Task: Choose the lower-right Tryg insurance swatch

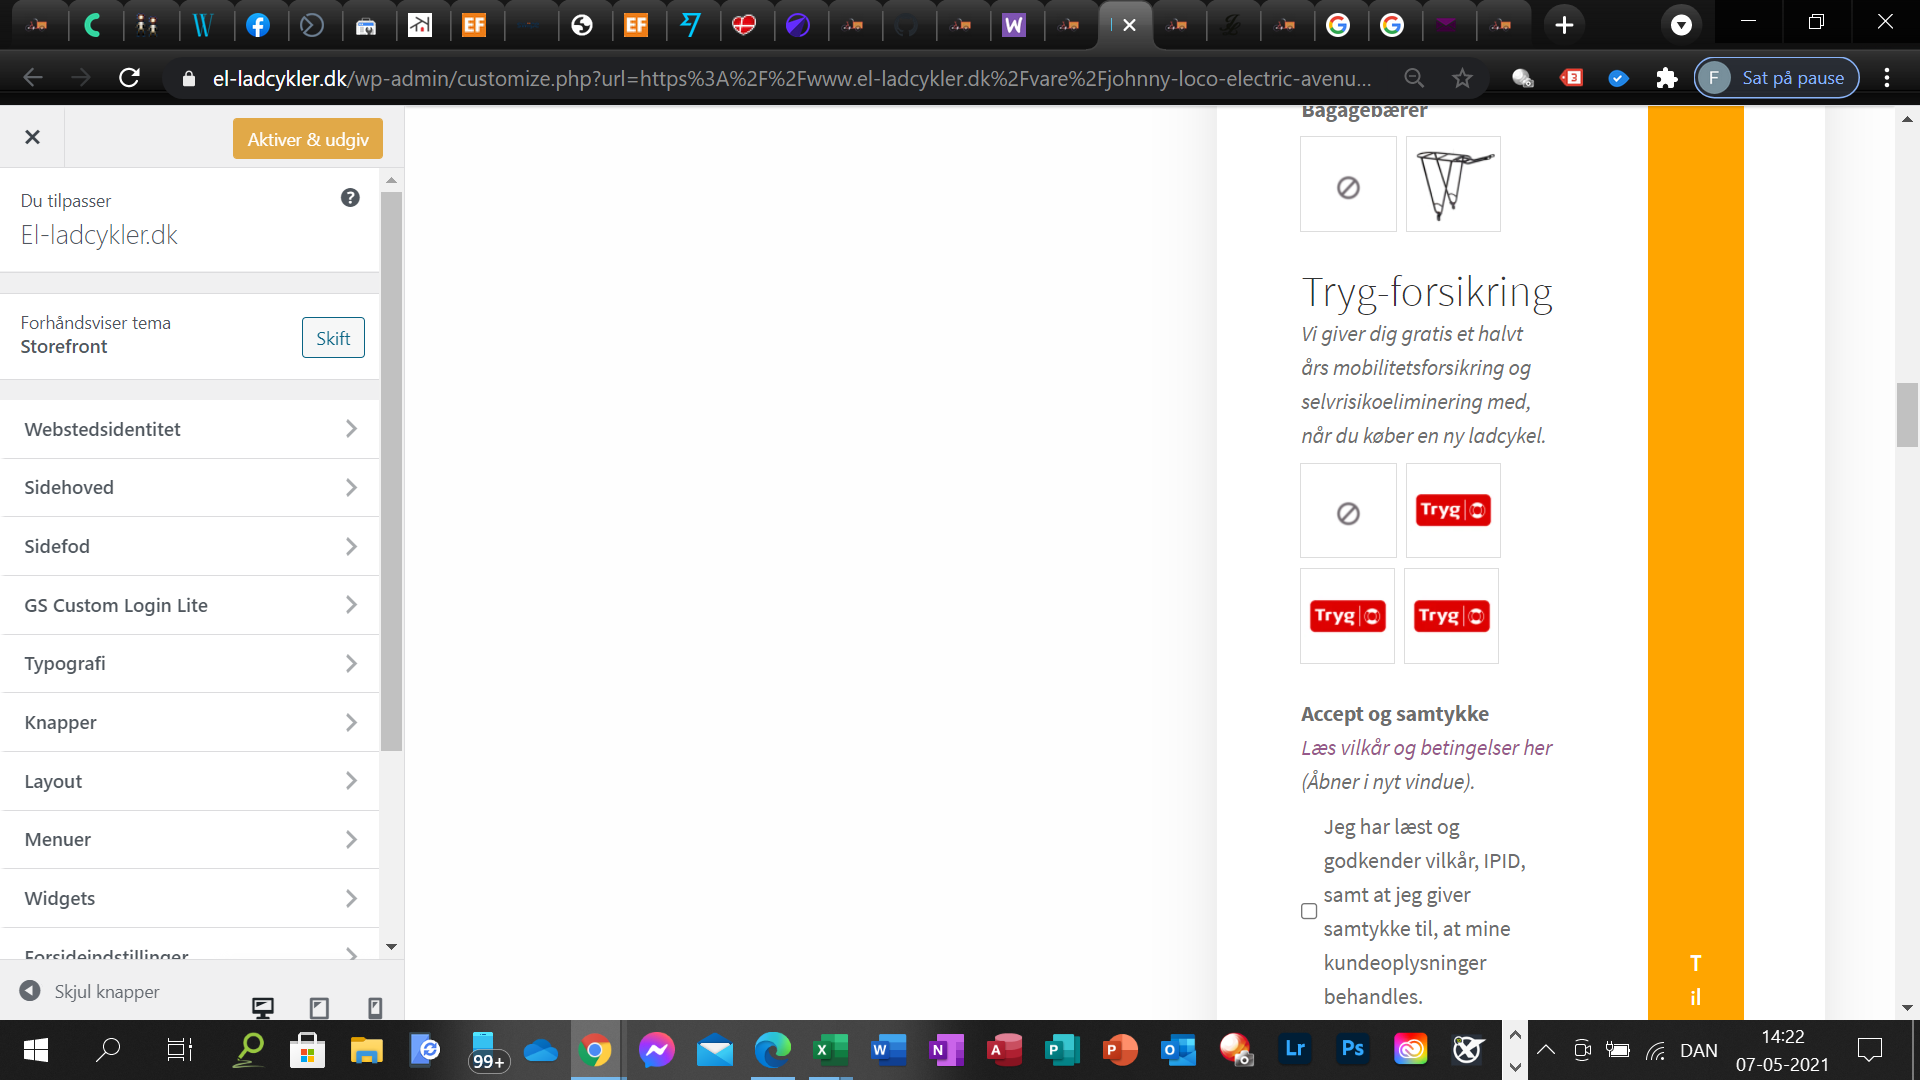Action: coord(1451,616)
